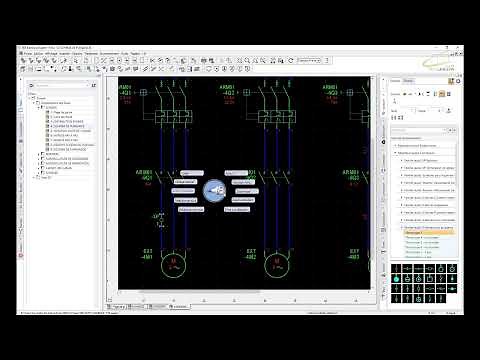Select the cyan highlighted symbol in symbol palette
Screen dimensions: 480x360
tap(396, 279)
